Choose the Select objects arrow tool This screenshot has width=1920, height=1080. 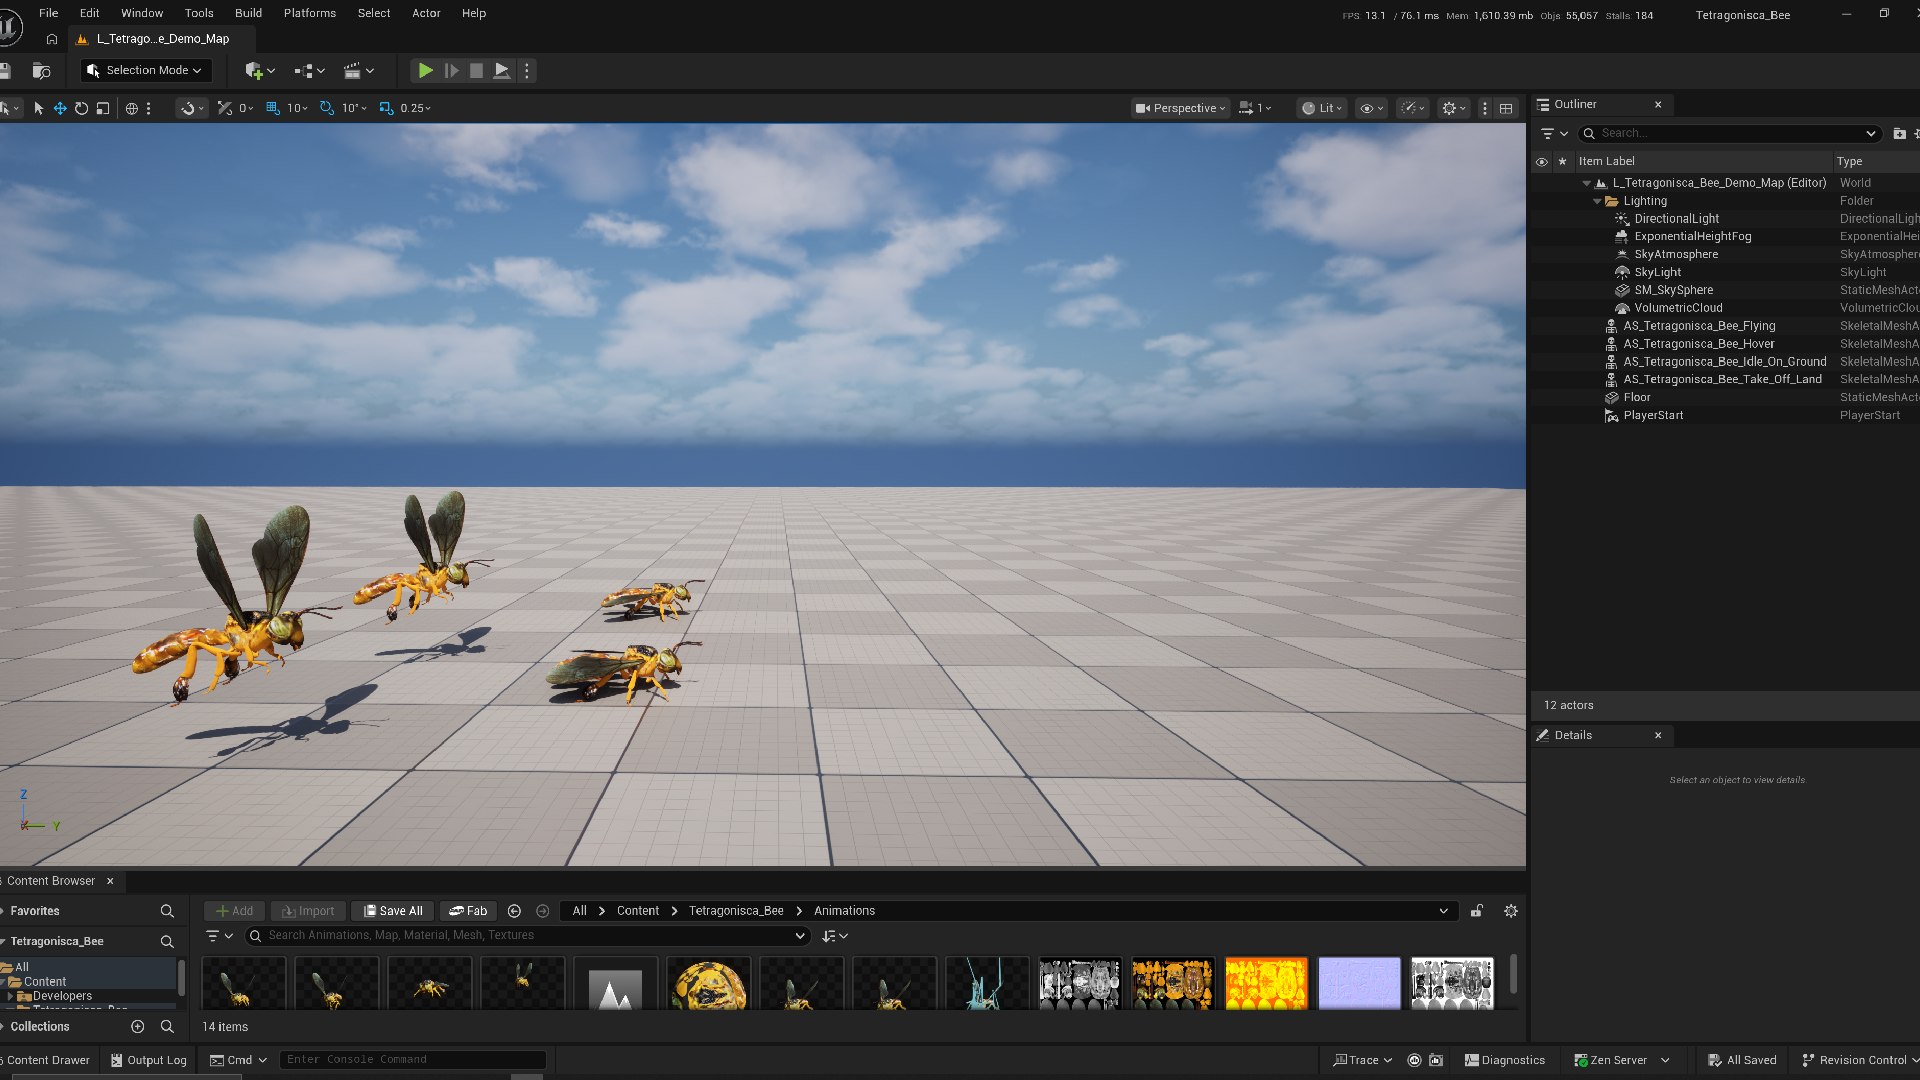coord(38,108)
